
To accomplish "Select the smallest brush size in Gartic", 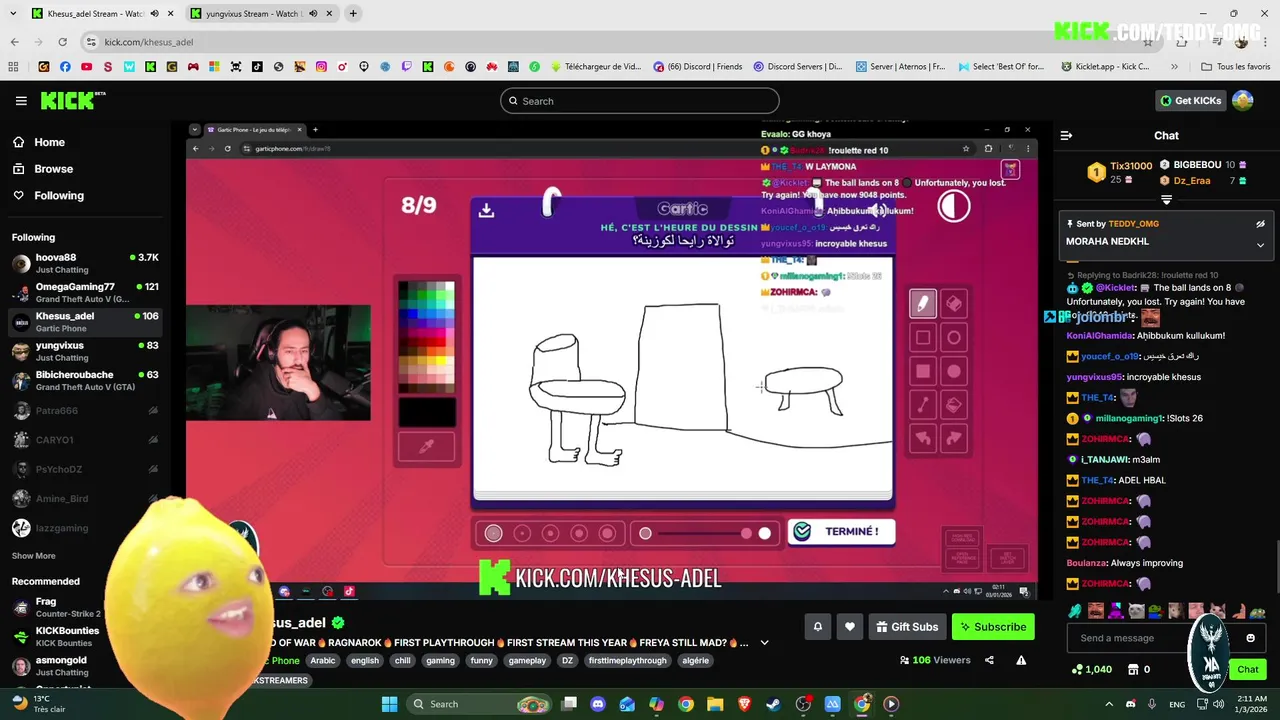I will point(493,534).
